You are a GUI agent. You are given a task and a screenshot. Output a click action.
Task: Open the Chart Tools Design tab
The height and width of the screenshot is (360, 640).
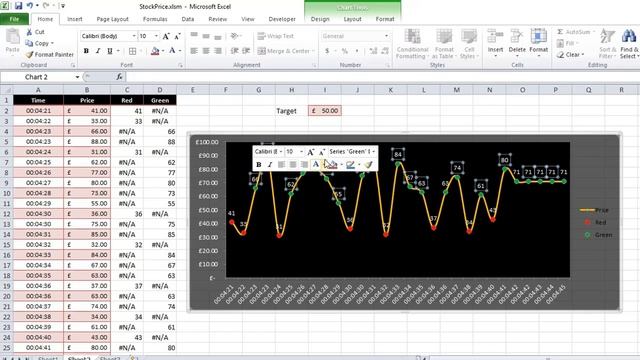[320, 19]
